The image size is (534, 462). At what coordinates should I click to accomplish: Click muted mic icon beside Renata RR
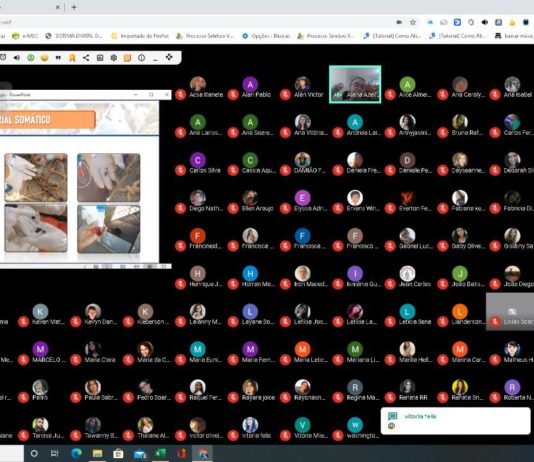click(390, 397)
